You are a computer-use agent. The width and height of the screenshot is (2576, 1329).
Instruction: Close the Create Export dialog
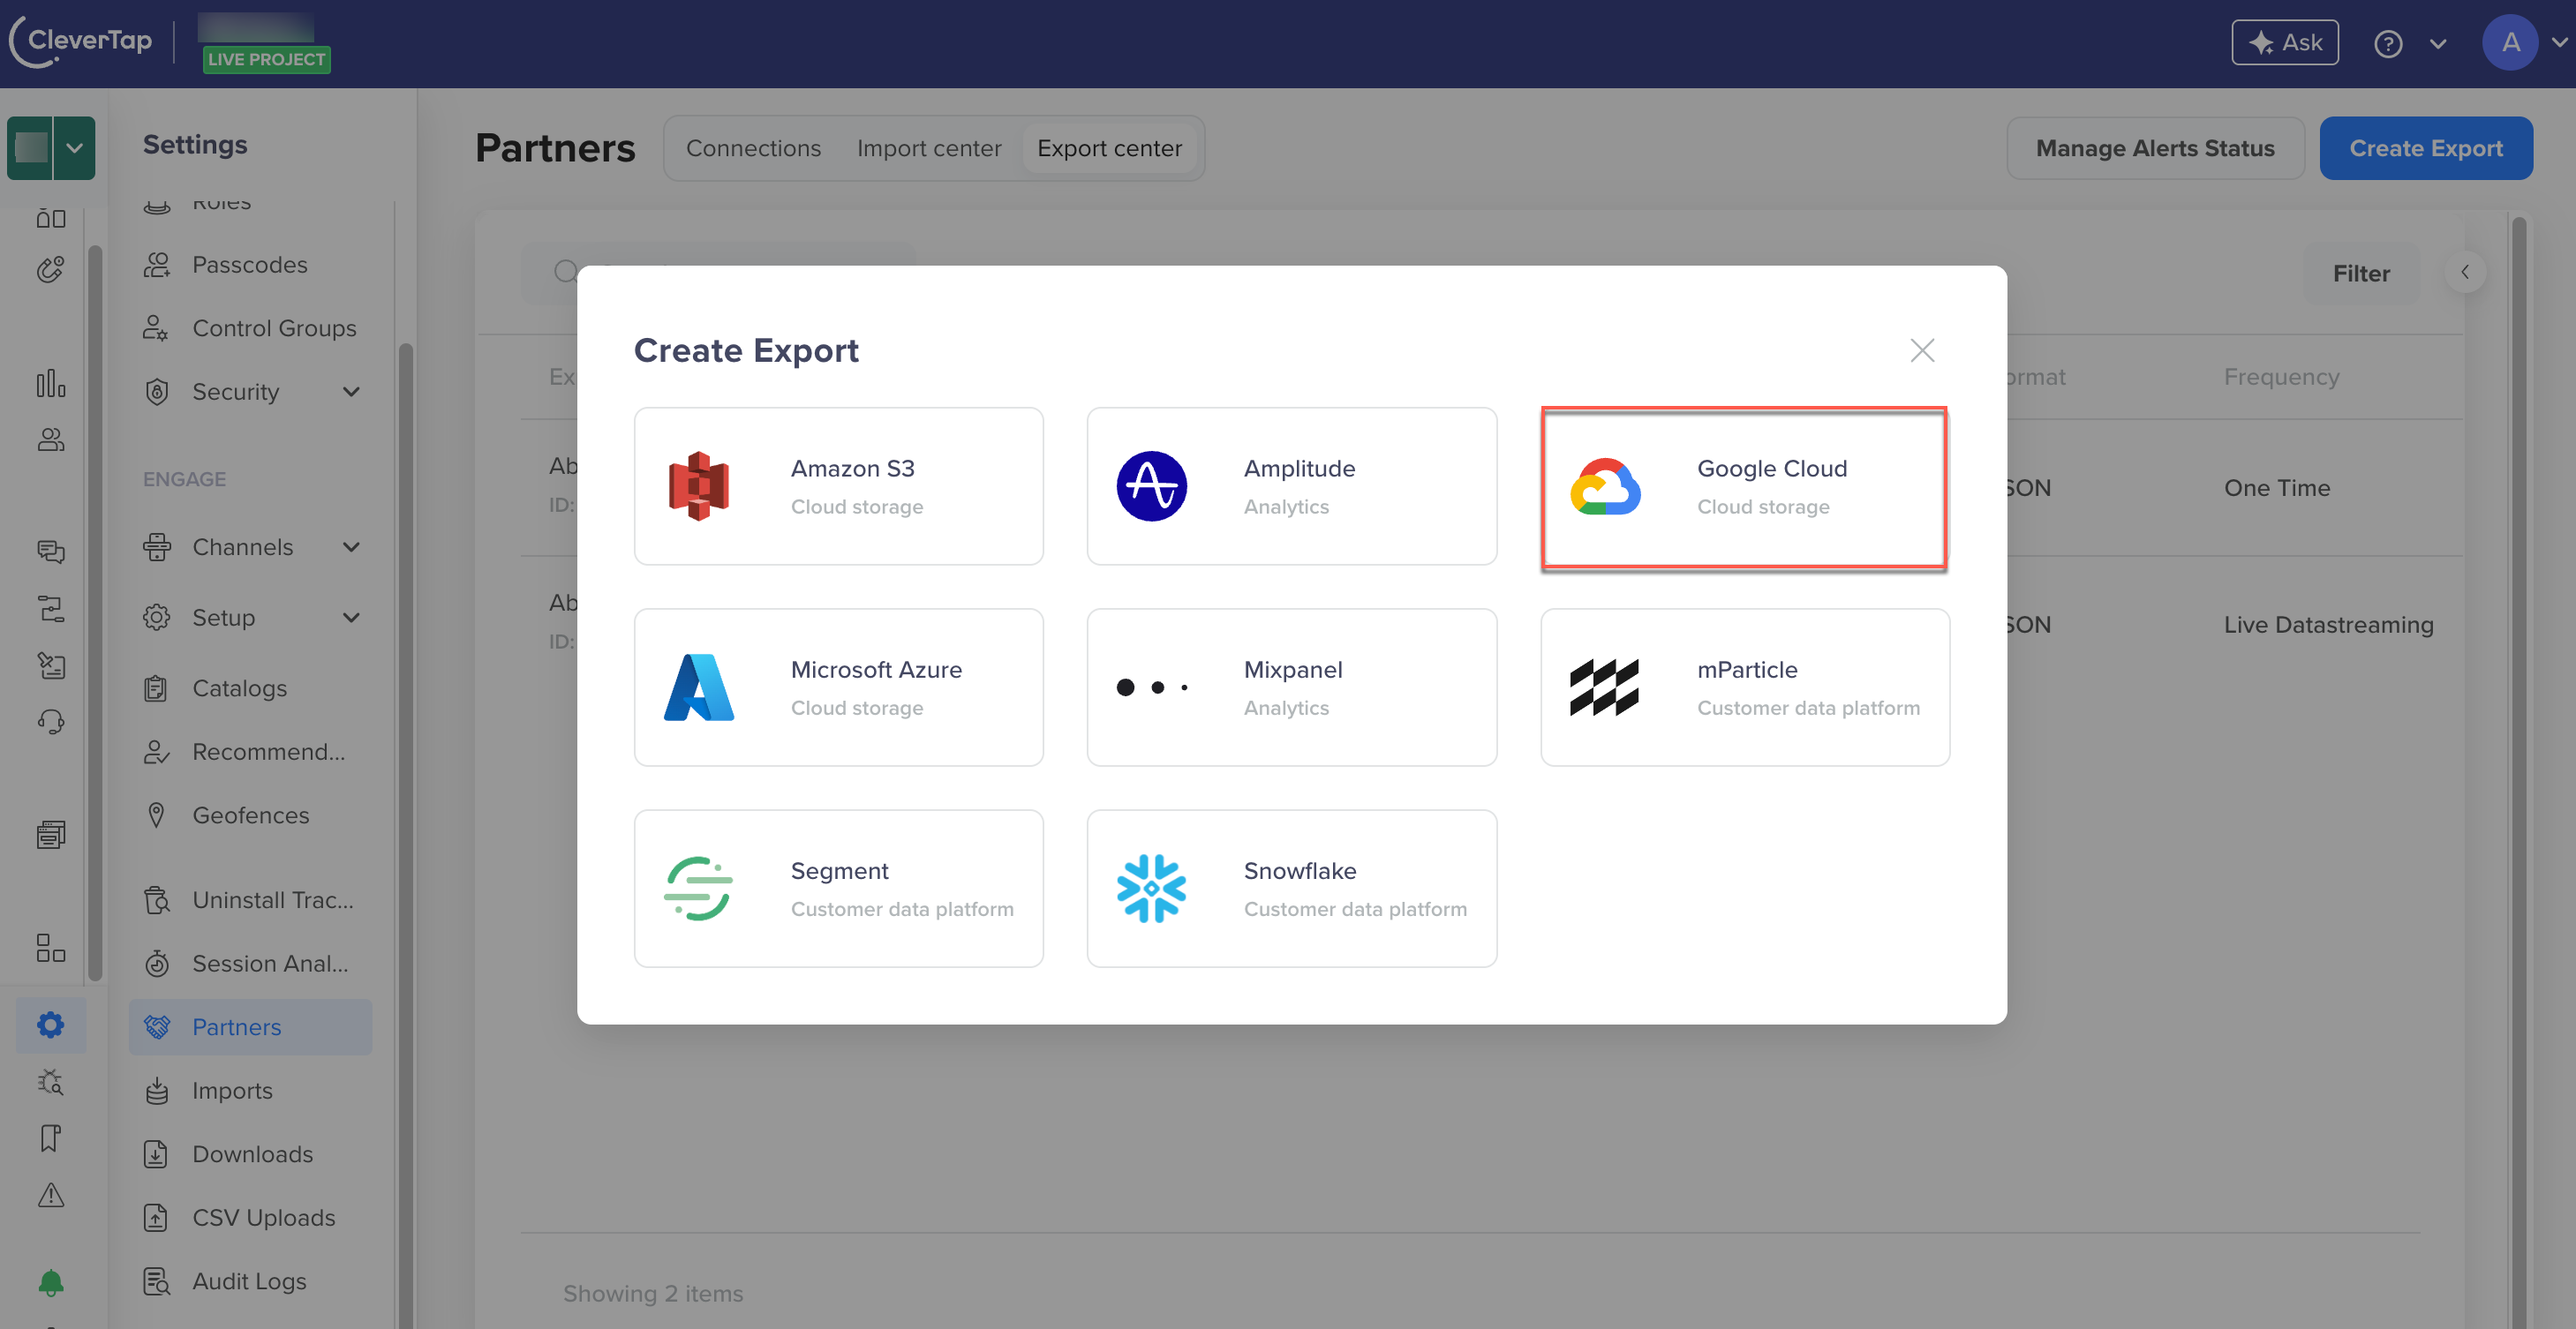[x=1922, y=350]
